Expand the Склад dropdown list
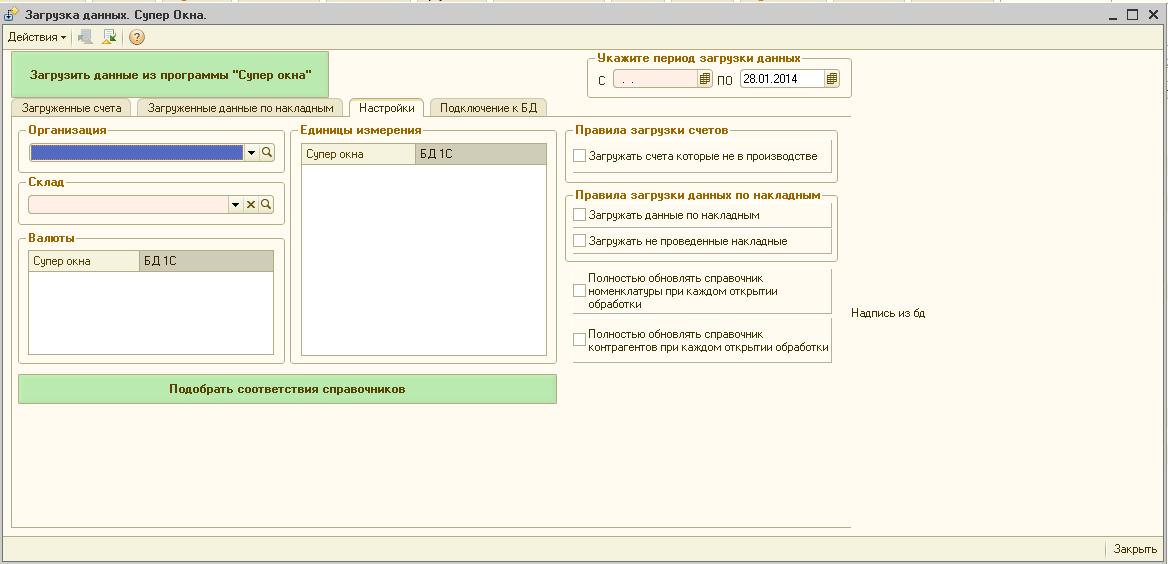The image size is (1168, 564). 236,204
